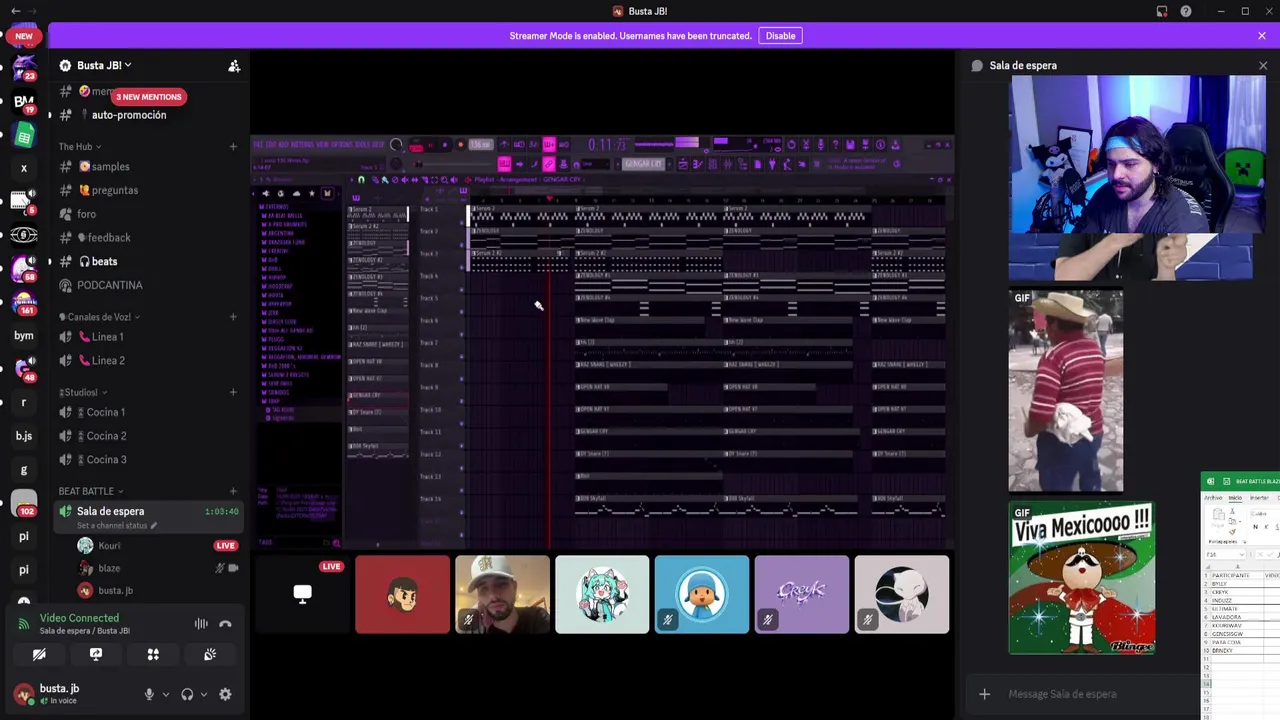Toggle the headphones deafen
Image resolution: width=1280 pixels, height=720 pixels.
(x=187, y=694)
